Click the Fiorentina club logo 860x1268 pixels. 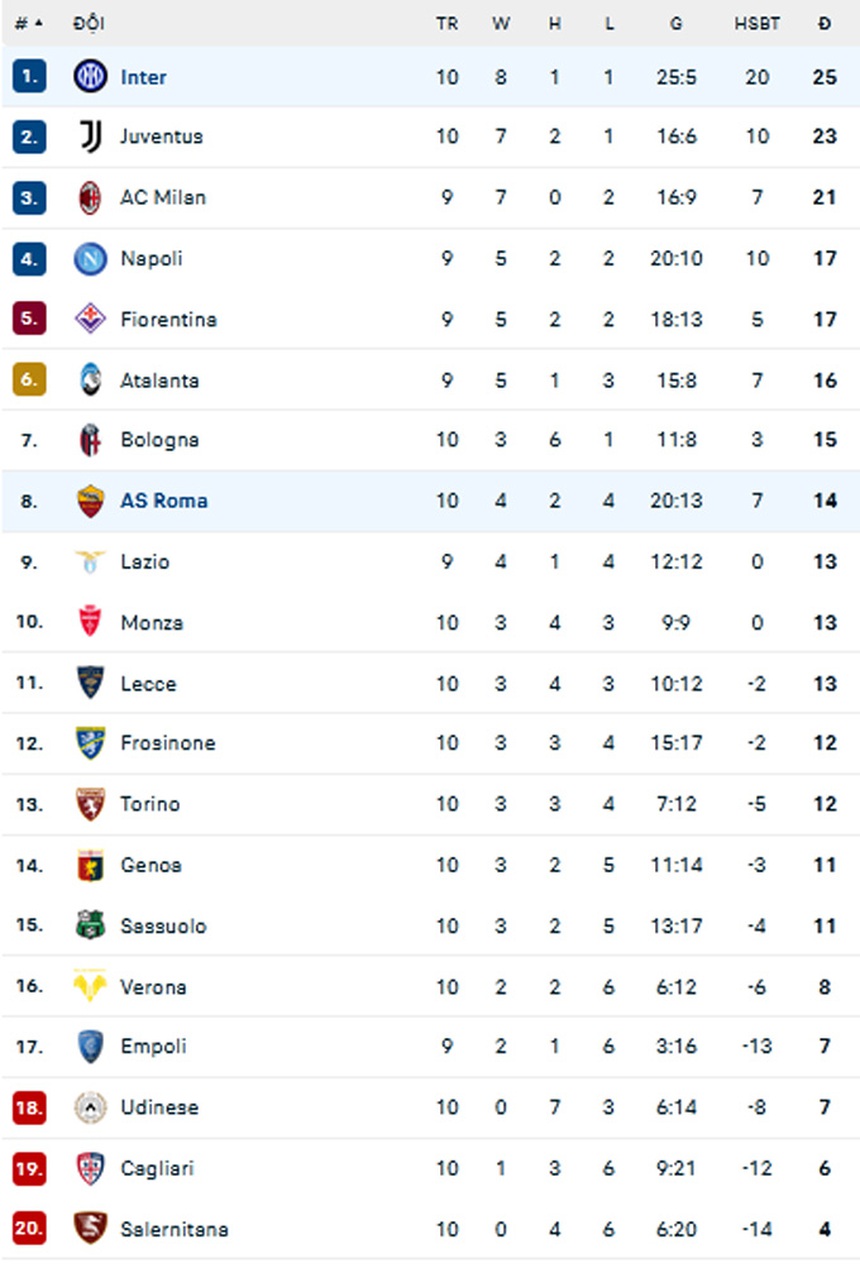[x=90, y=319]
